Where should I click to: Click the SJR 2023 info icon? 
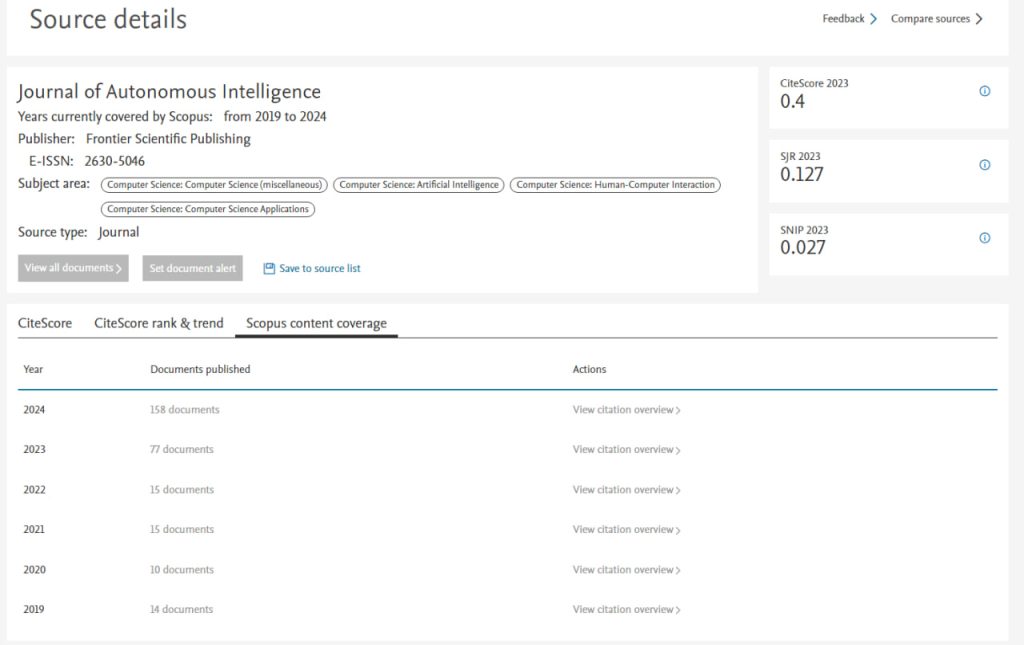click(984, 165)
